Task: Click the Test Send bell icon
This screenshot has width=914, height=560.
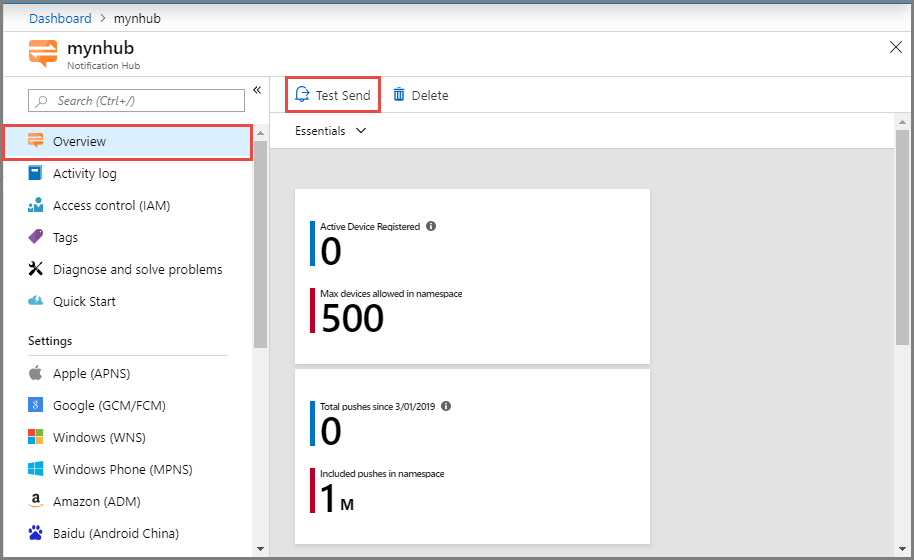Action: 302,95
